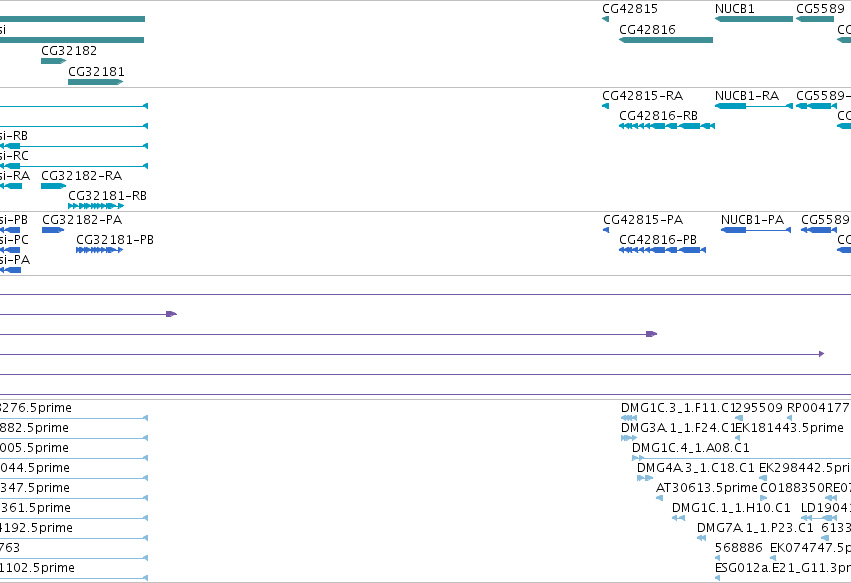
Task: Click the EST label 763
Action: [10, 548]
